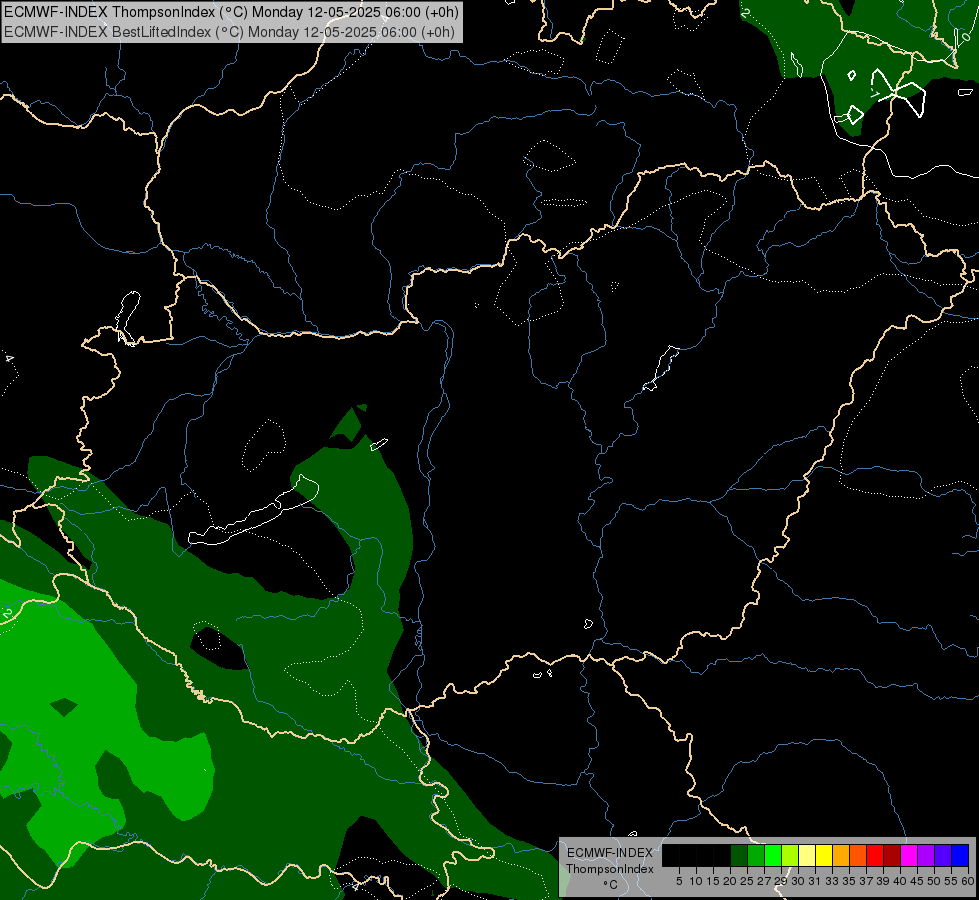Select the medium green 25-27 legend swatch
The width and height of the screenshot is (979, 900).
(756, 855)
